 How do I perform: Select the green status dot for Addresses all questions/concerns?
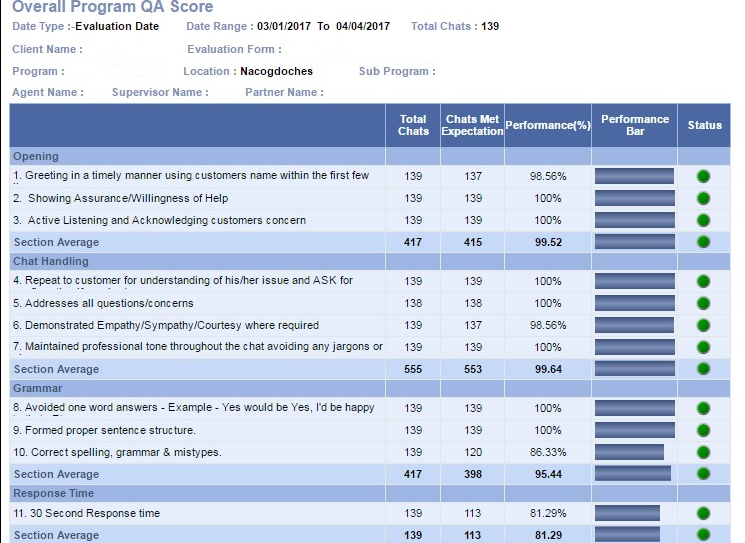[x=703, y=303]
